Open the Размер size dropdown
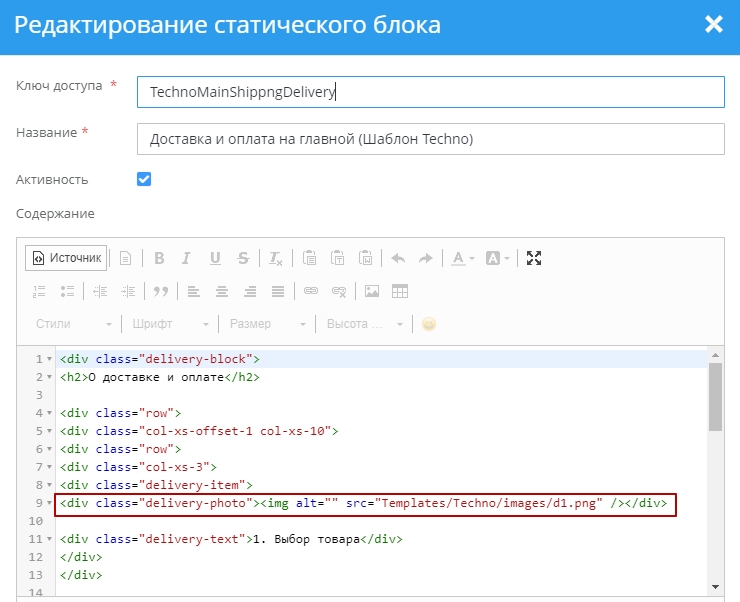The height and width of the screenshot is (602, 740). tap(267, 324)
